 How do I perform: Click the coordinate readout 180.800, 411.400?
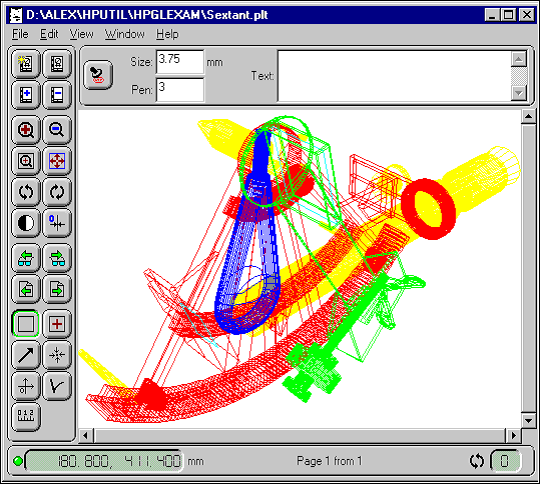(x=104, y=461)
